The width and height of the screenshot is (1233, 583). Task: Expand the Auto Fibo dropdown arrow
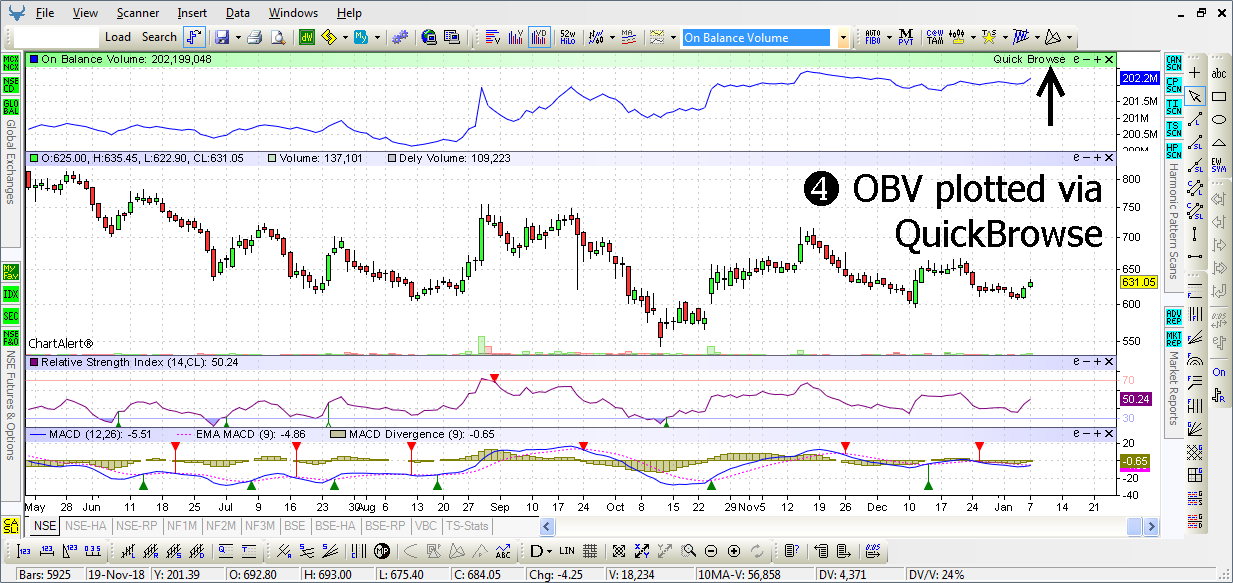point(888,38)
